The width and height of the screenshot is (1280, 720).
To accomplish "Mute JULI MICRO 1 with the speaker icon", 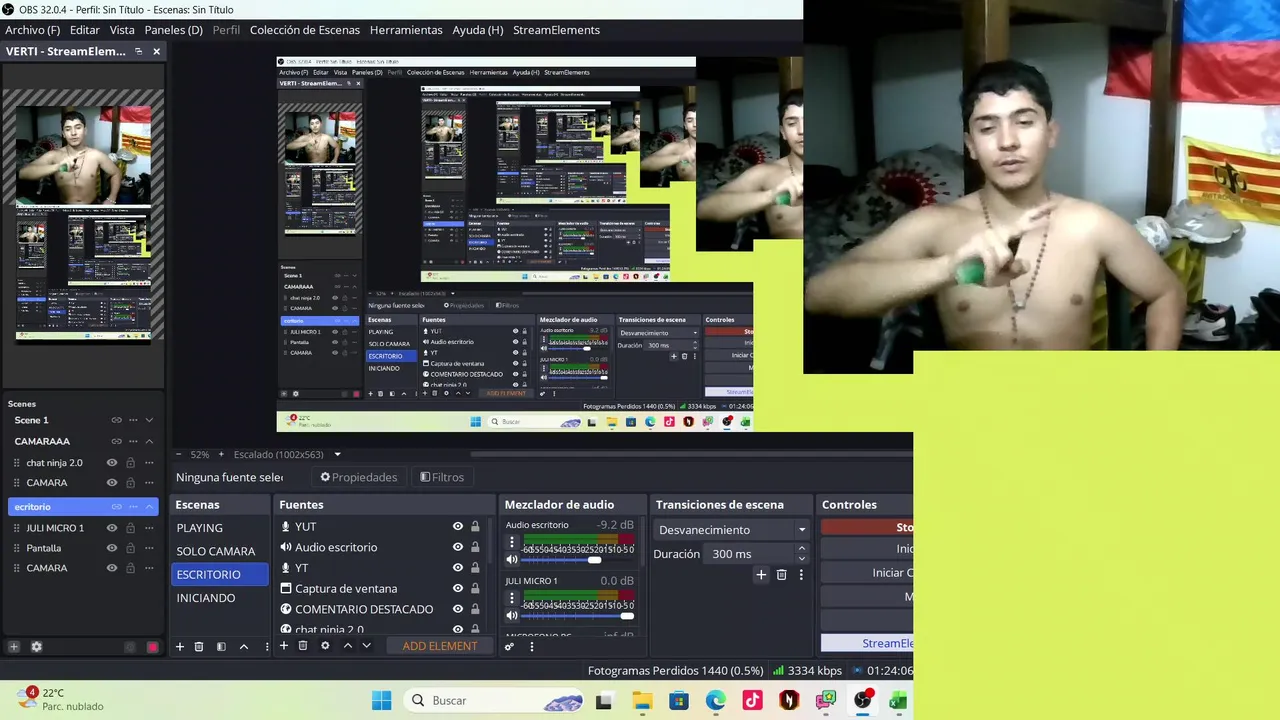I will (x=512, y=616).
